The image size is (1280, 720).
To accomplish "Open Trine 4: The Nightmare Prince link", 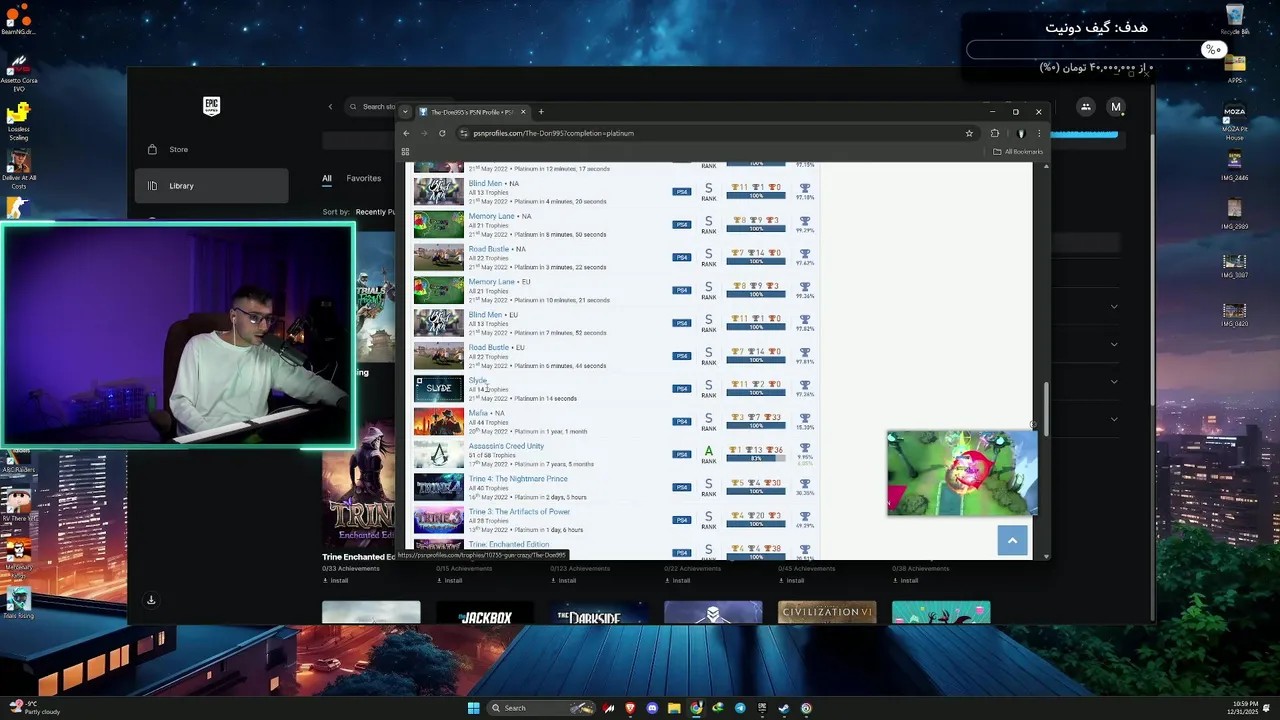I will (518, 479).
